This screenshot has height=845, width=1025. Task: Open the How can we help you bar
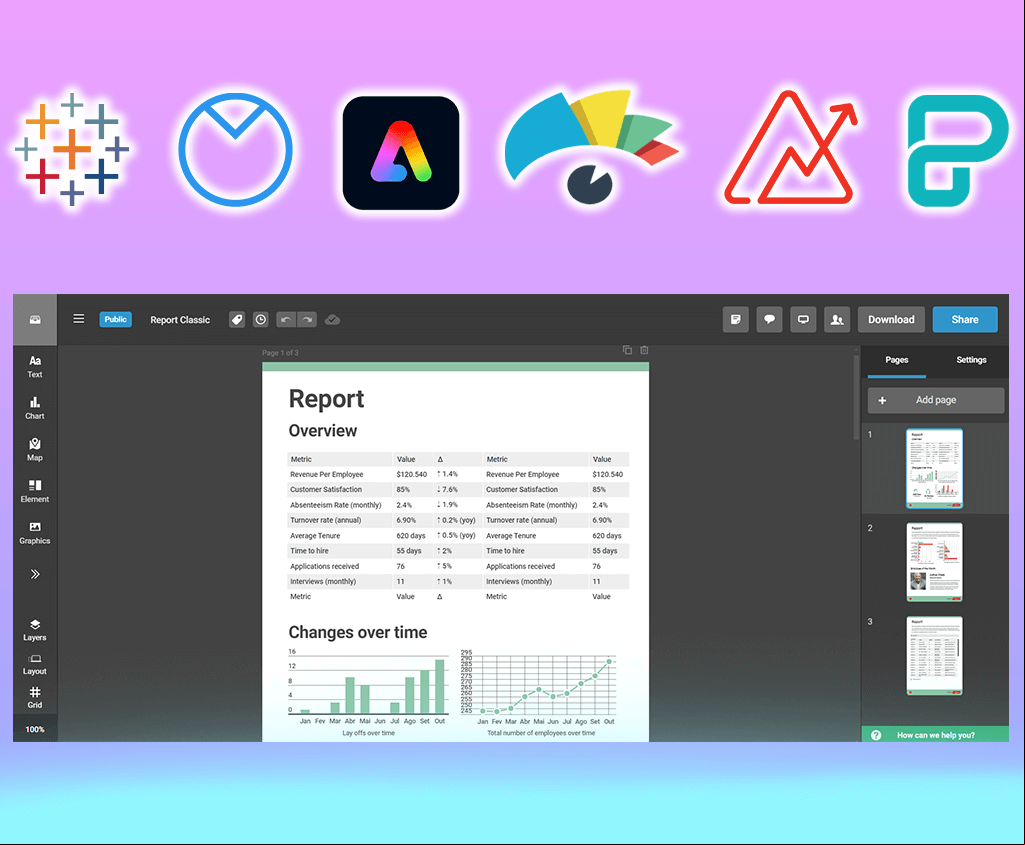coord(935,735)
